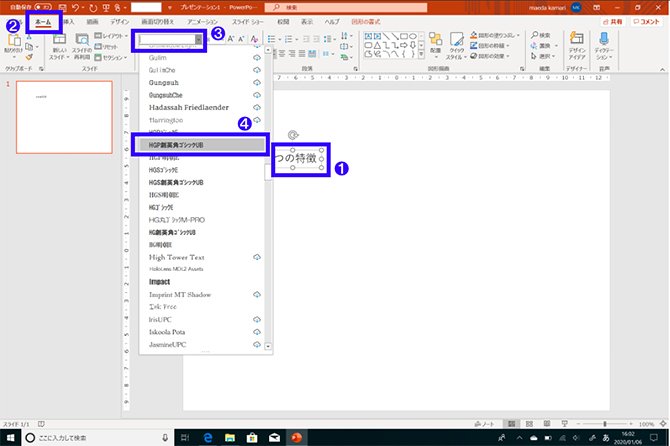Viewport: 670px width, 446px height.
Task: Click Decrease Font Size icon
Action: pos(241,39)
